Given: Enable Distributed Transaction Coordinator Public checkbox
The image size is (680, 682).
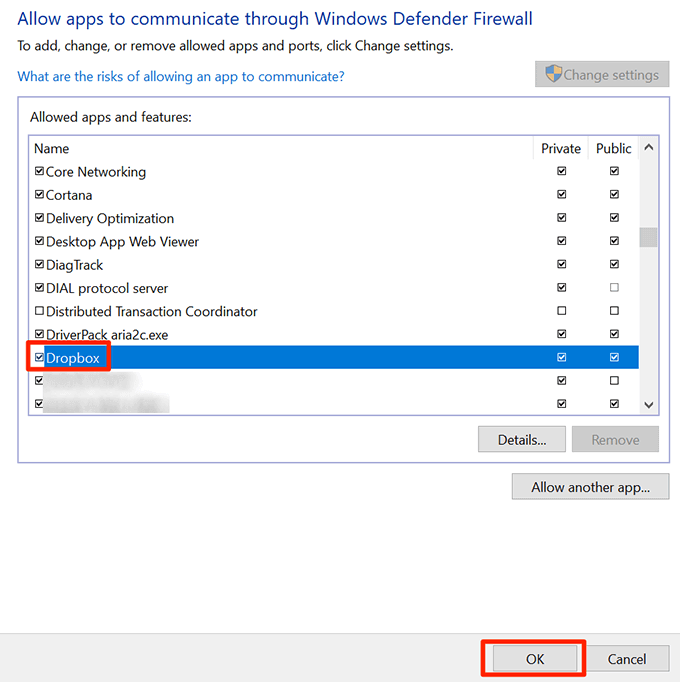Looking at the screenshot, I should [614, 311].
